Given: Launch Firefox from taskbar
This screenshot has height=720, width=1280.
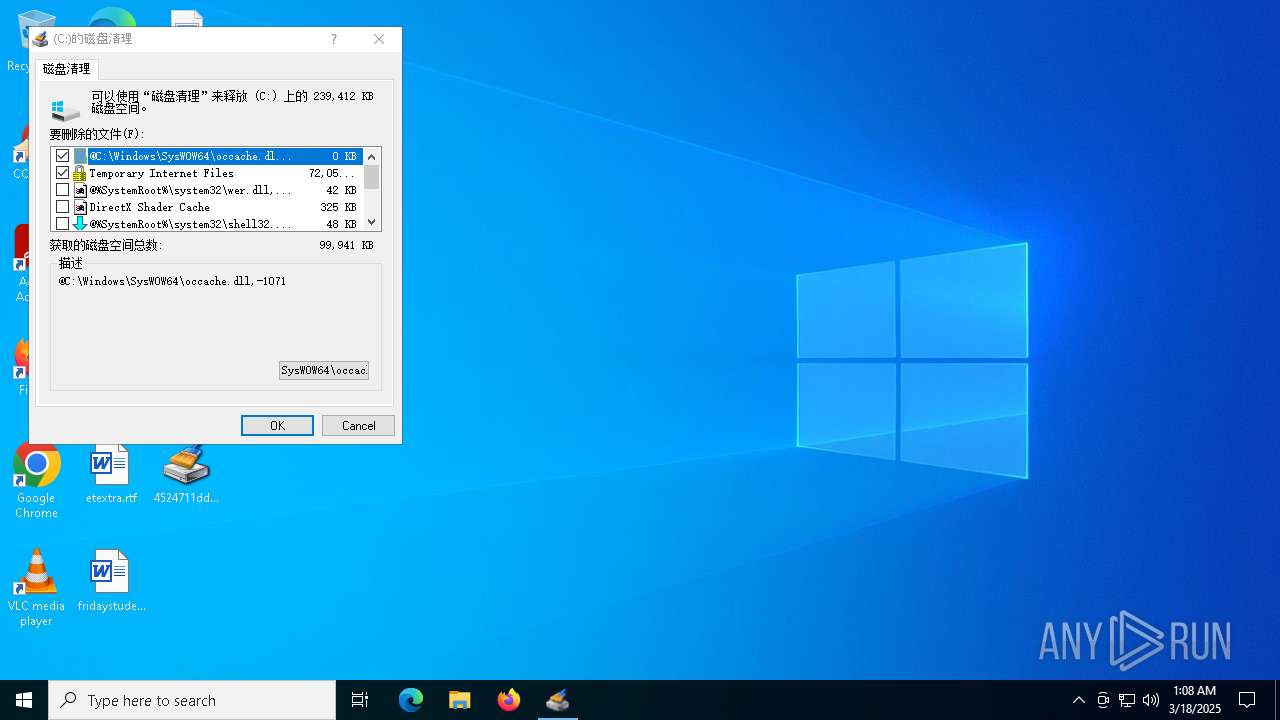Looking at the screenshot, I should tap(509, 700).
